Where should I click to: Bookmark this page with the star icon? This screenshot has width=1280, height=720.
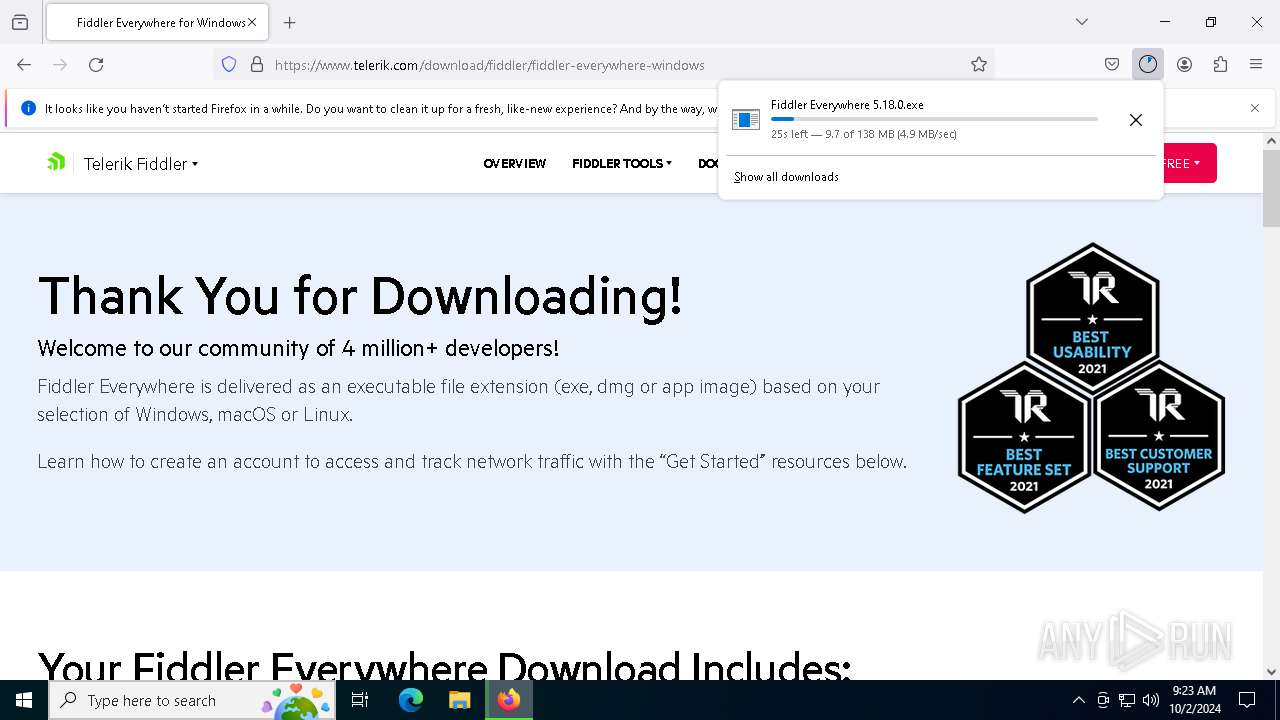[x=979, y=65]
